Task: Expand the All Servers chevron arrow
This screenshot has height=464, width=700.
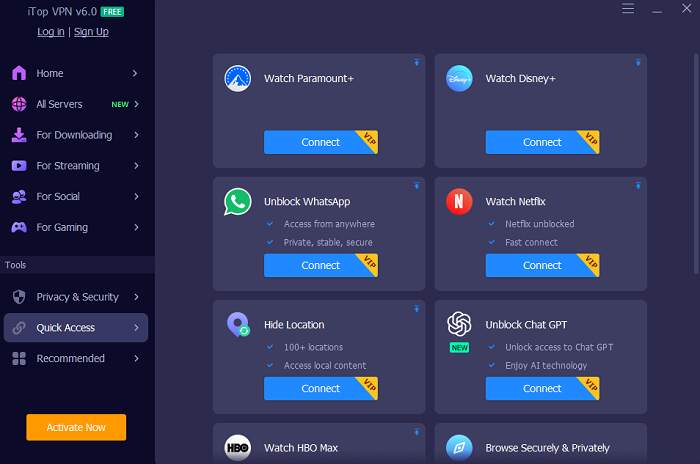Action: pos(136,104)
